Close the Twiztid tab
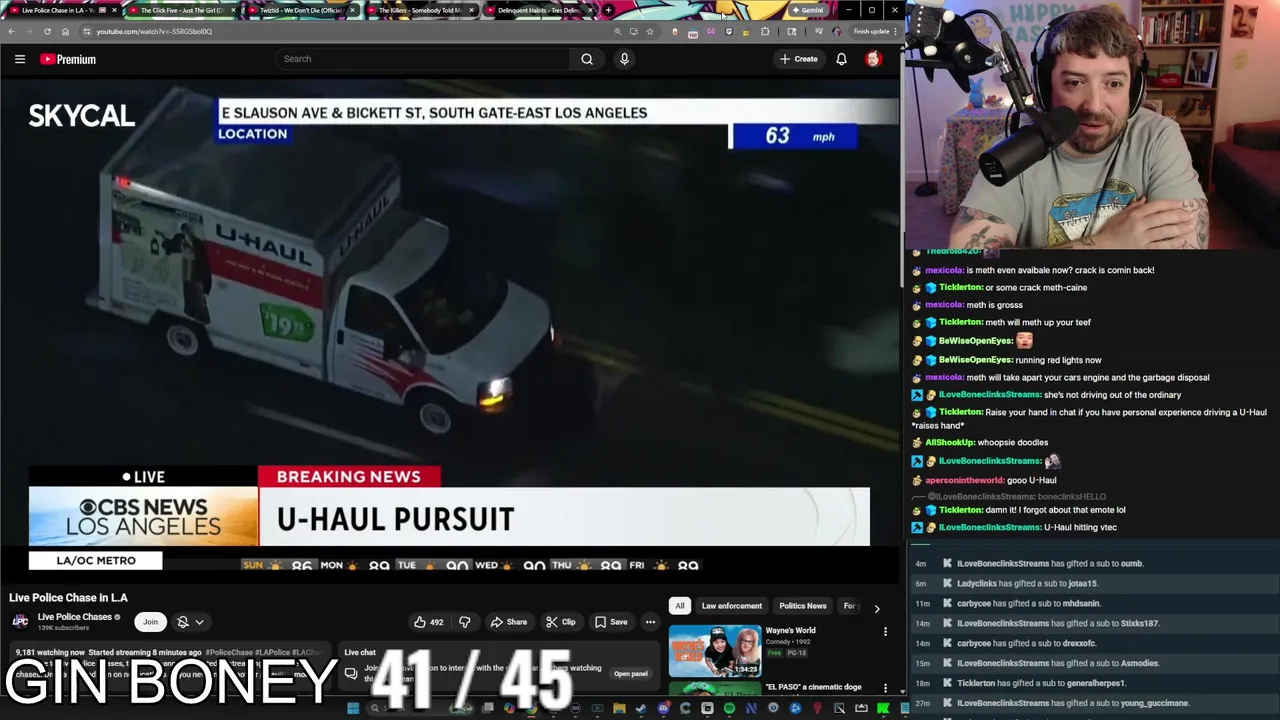The width and height of the screenshot is (1280, 720). click(x=352, y=10)
